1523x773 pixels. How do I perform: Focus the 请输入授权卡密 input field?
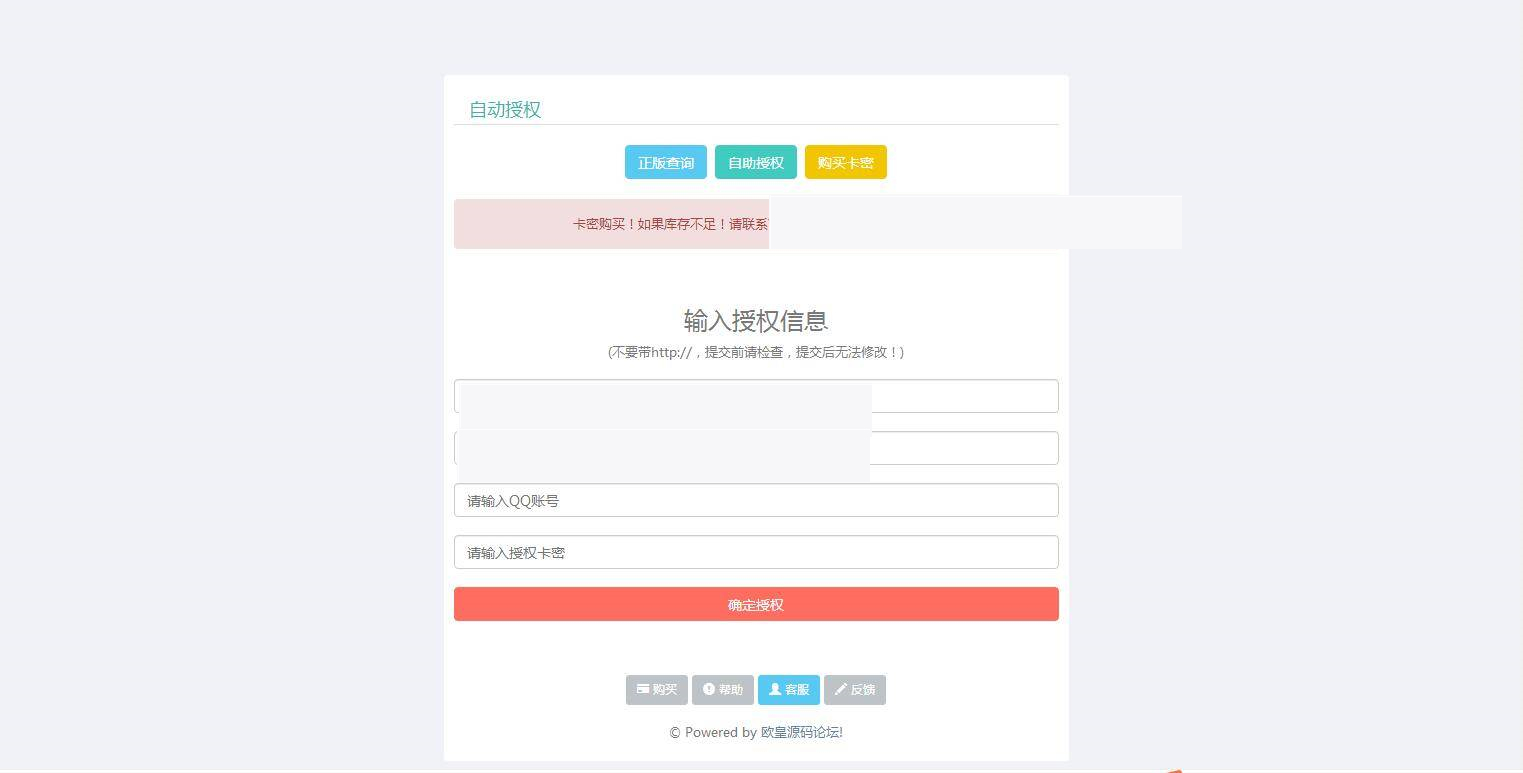pyautogui.click(x=755, y=552)
